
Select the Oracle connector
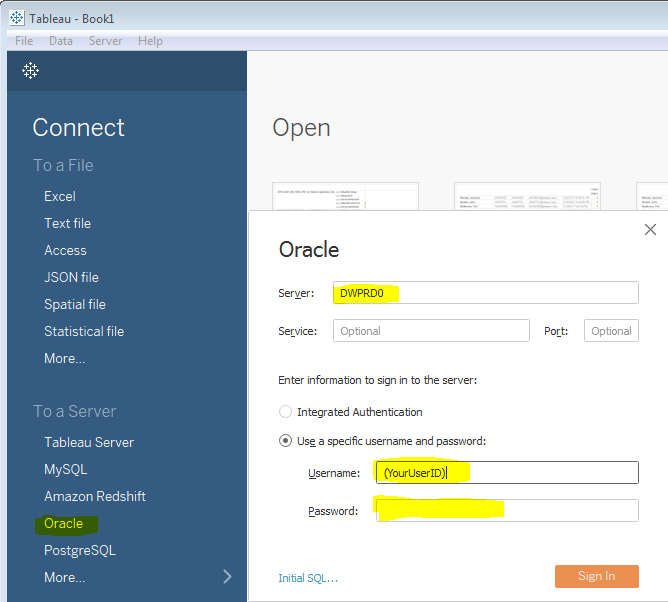point(64,523)
